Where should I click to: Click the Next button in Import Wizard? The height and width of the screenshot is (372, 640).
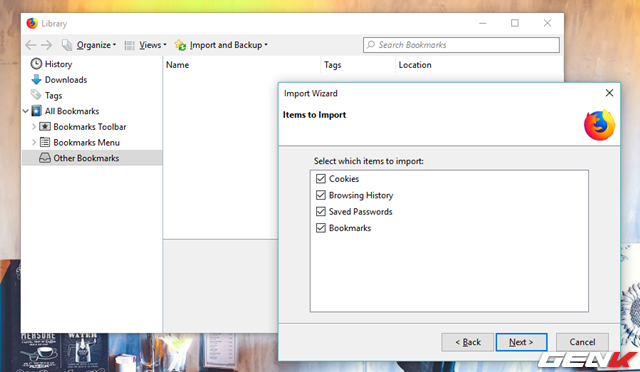pyautogui.click(x=521, y=342)
